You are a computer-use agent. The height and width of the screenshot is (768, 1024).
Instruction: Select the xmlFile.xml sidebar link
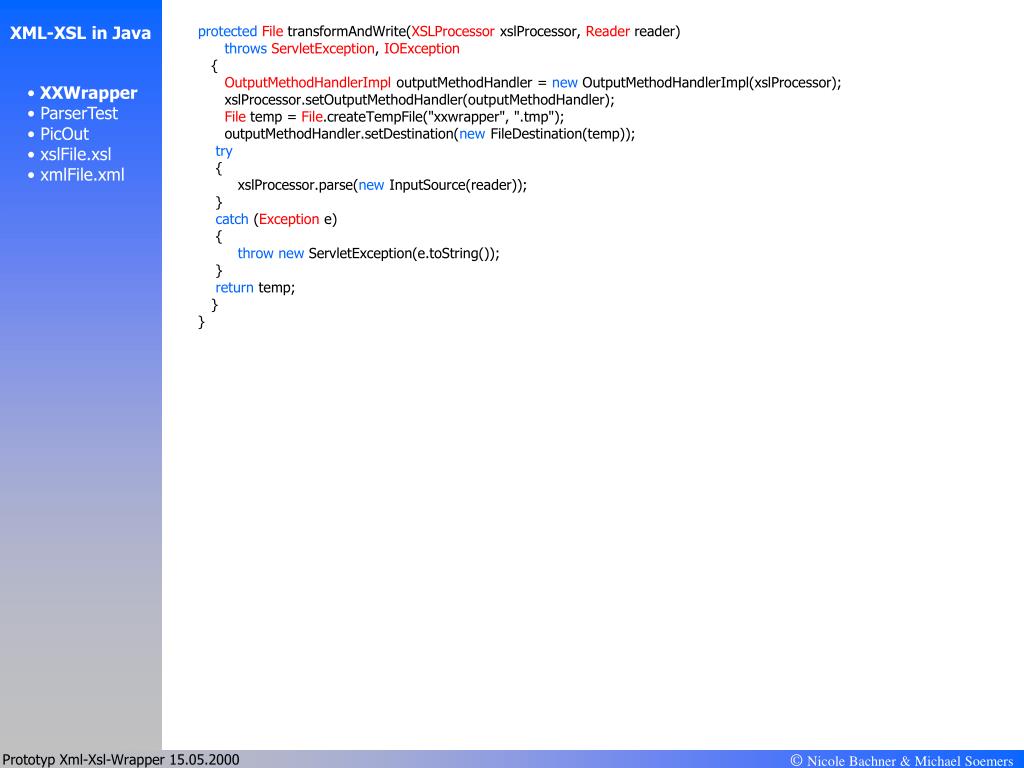(82, 175)
